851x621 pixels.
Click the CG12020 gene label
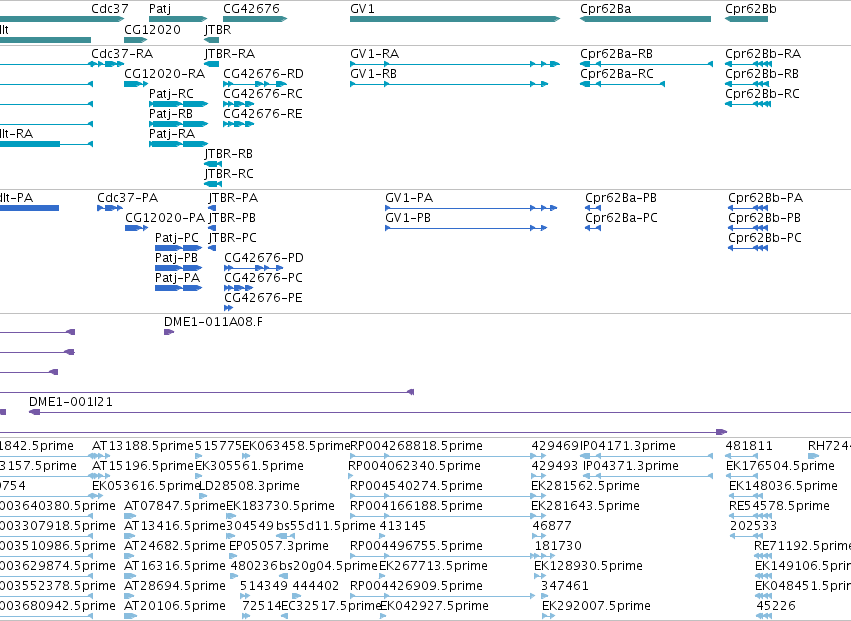tap(152, 29)
